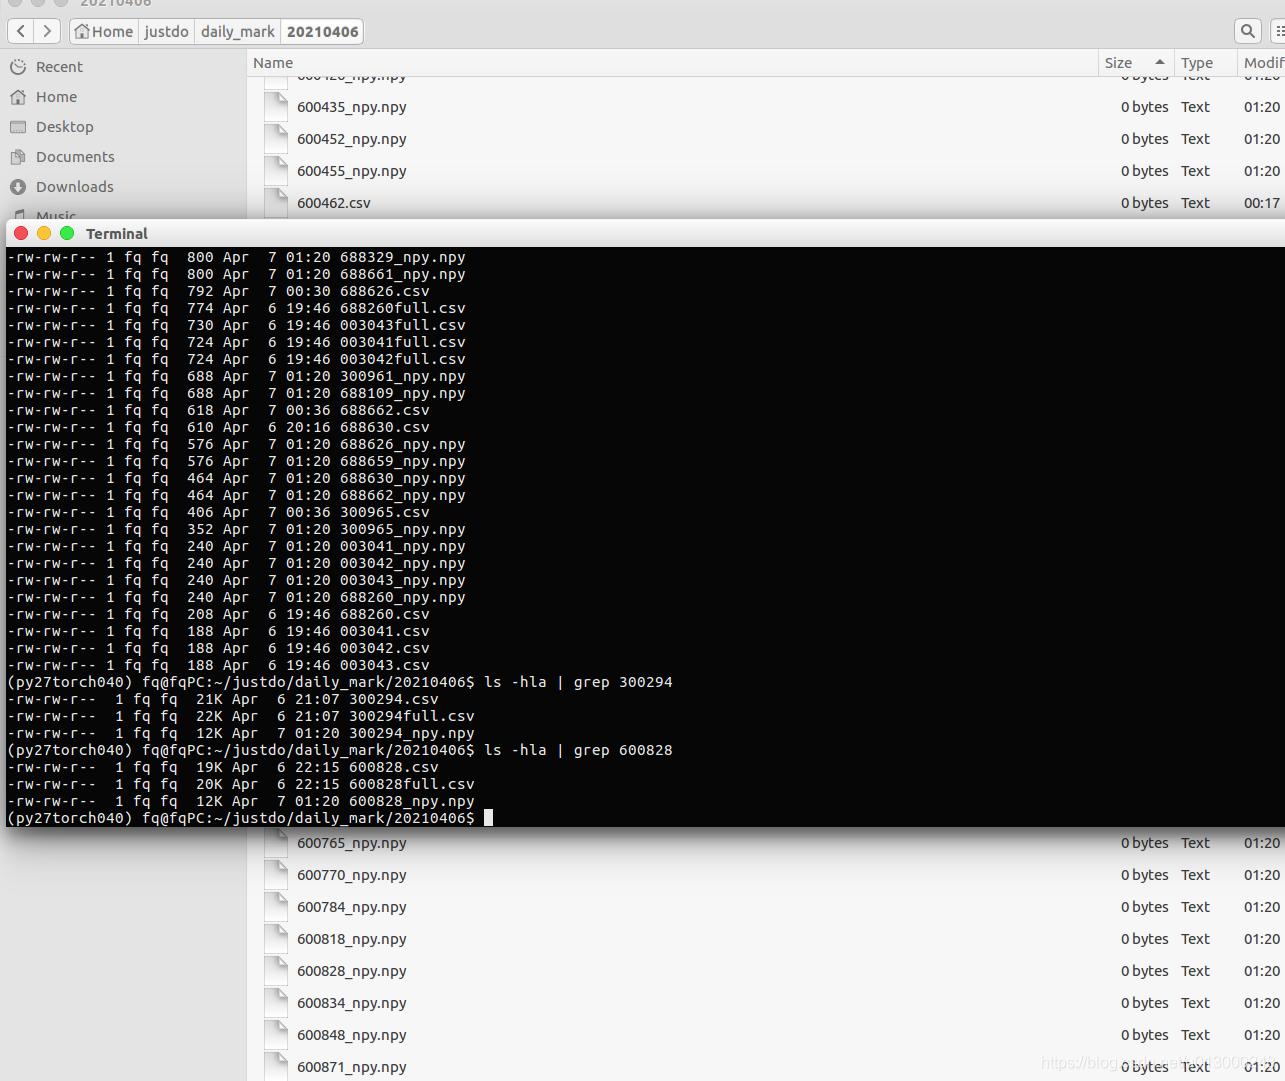Image resolution: width=1285 pixels, height=1081 pixels.
Task: Click 600828full.csv in terminal output
Action: point(411,784)
